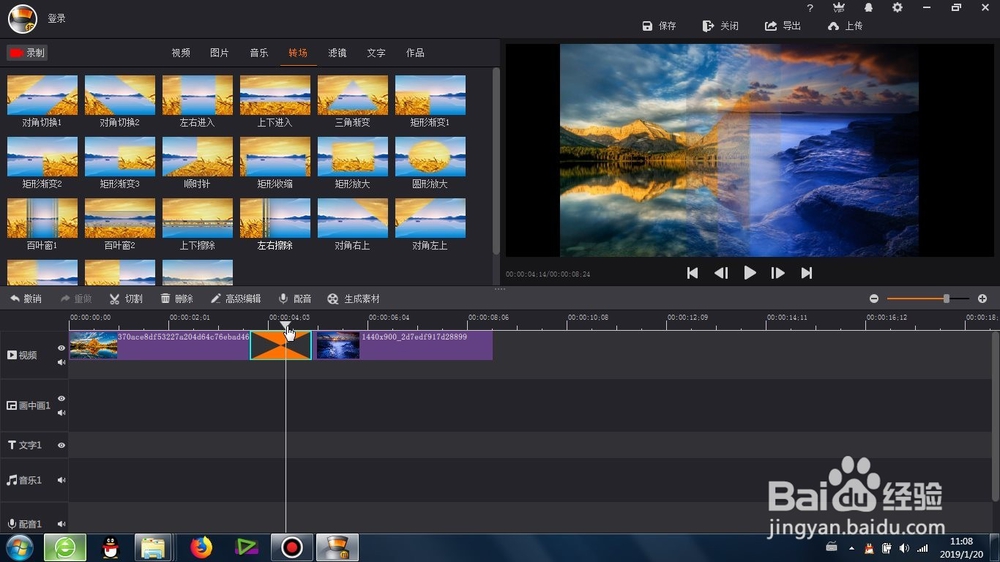Click the 上传 upload button

point(845,26)
